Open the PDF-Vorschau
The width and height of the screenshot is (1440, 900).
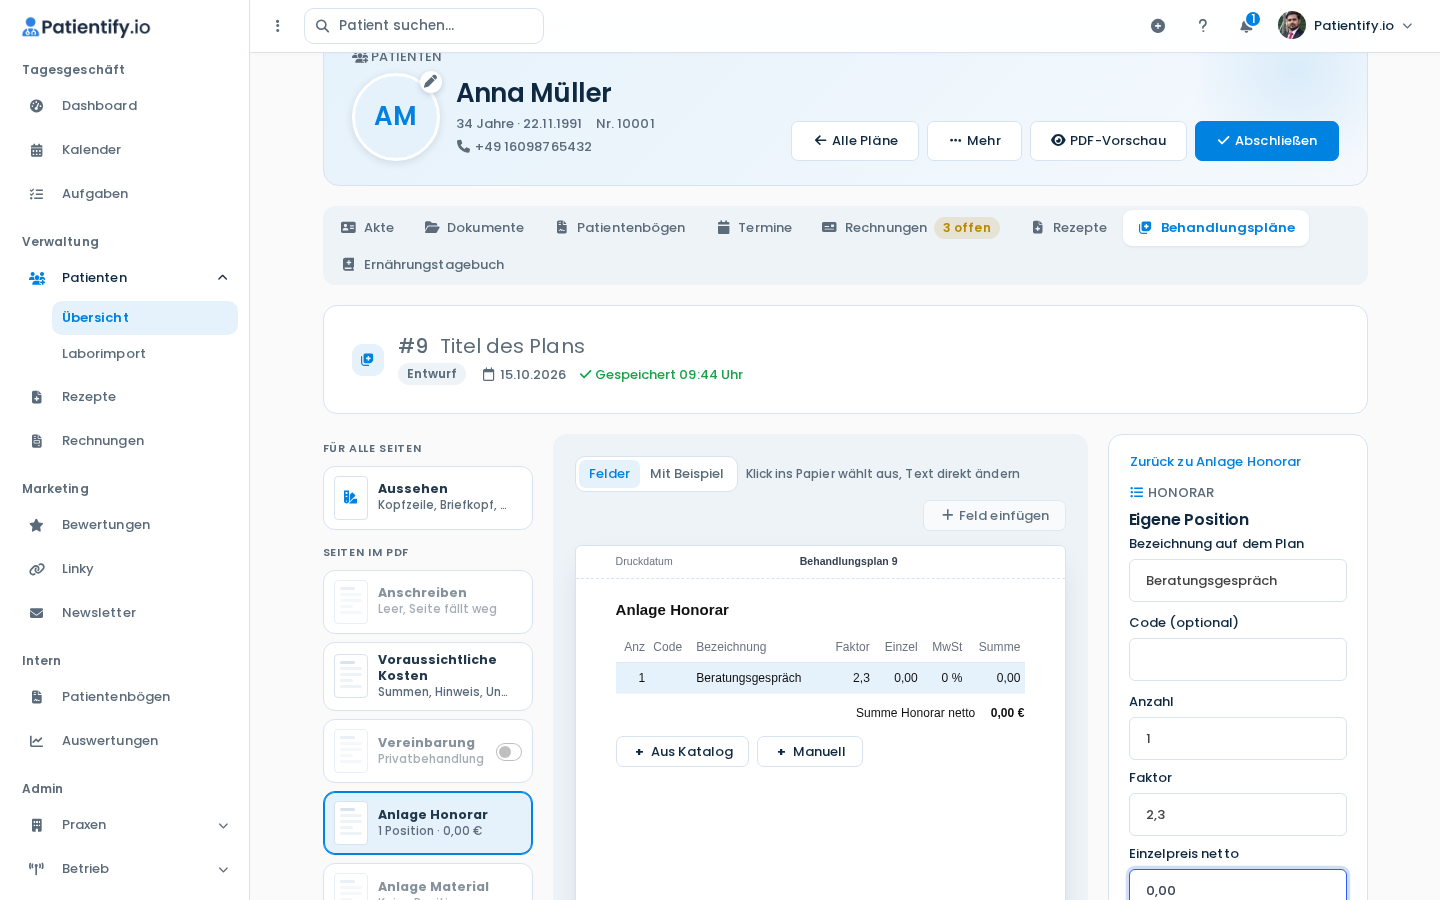pyautogui.click(x=1108, y=141)
